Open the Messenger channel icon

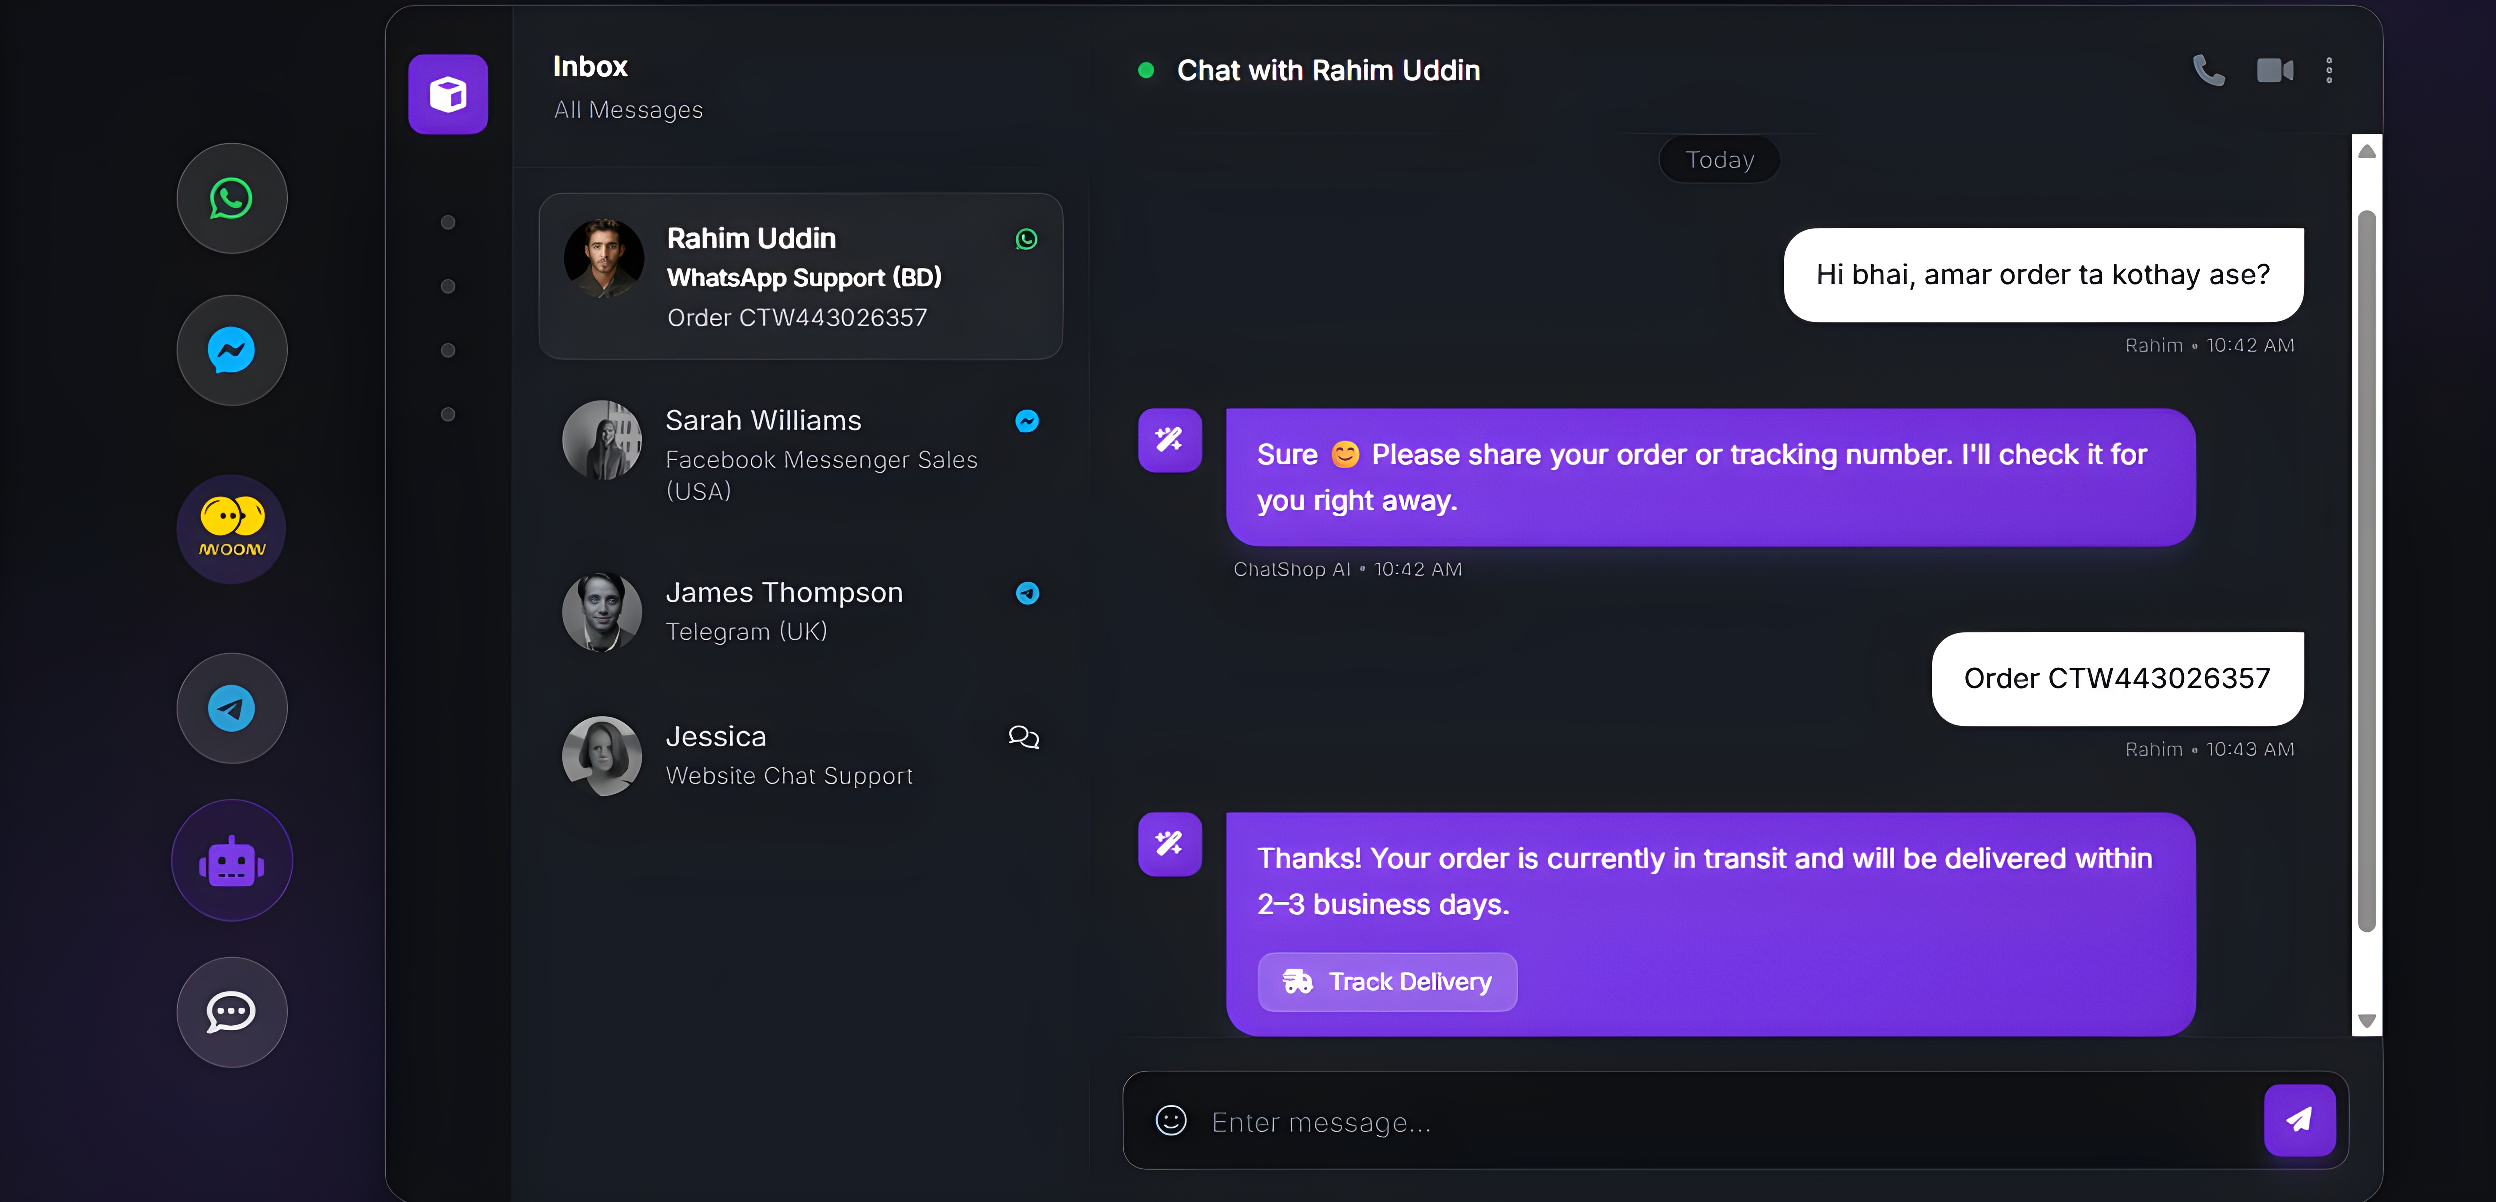tap(232, 350)
